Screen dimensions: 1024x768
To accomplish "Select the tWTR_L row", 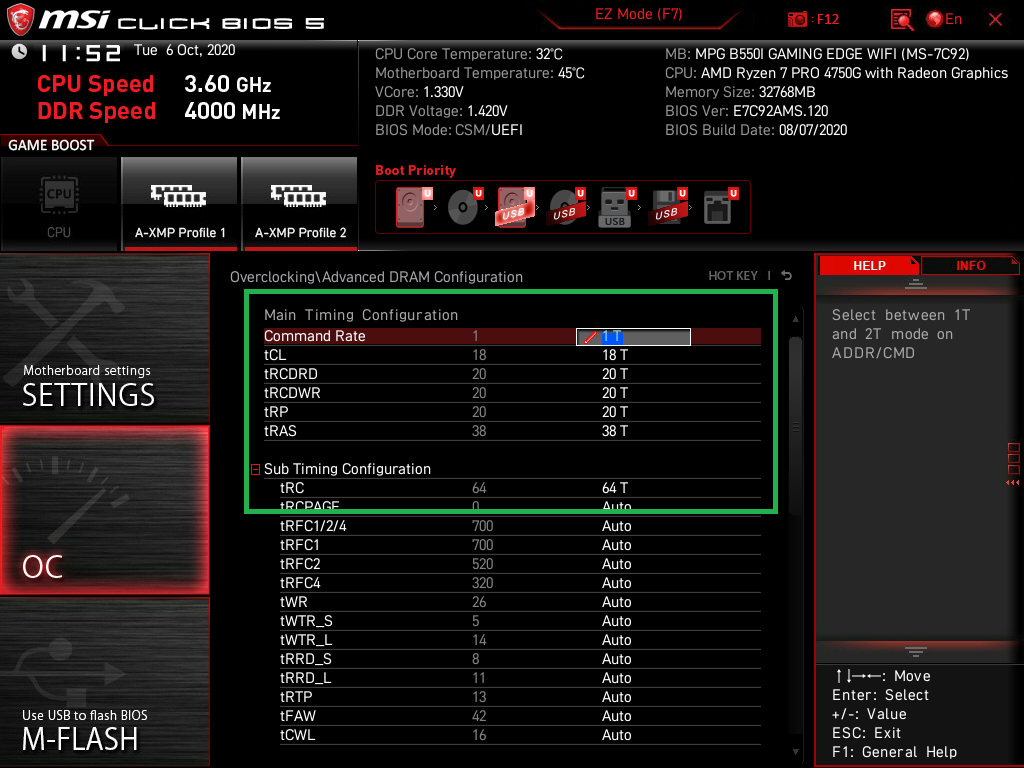I will click(520, 640).
